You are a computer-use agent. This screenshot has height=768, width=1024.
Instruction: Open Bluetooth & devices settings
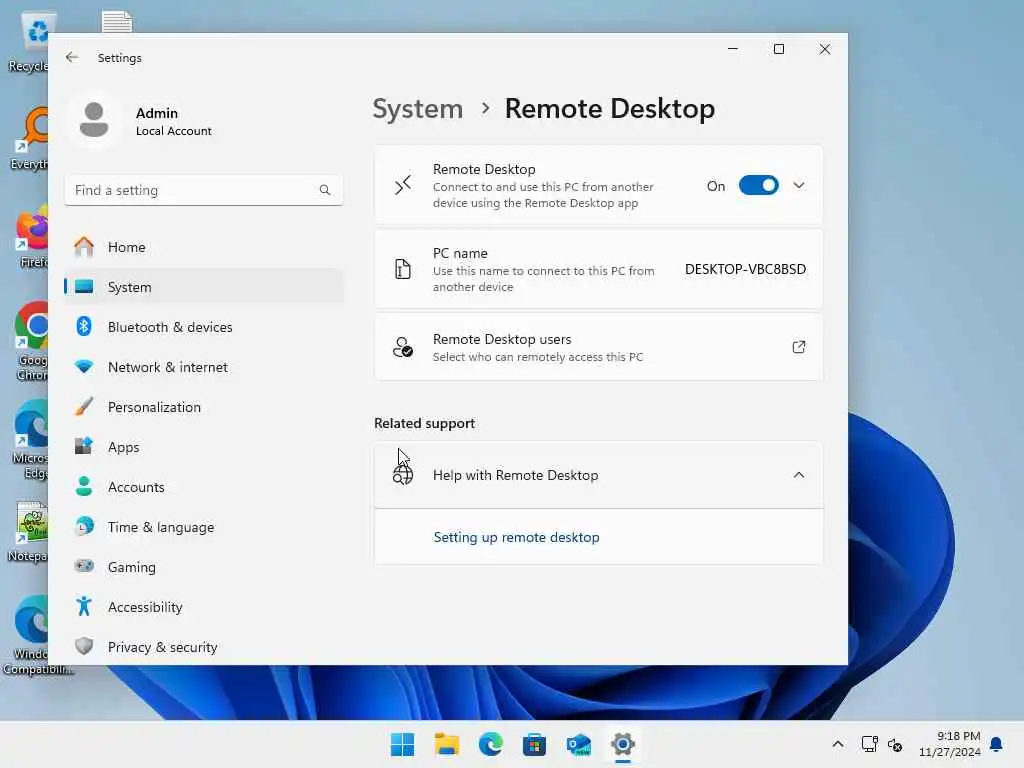204,327
